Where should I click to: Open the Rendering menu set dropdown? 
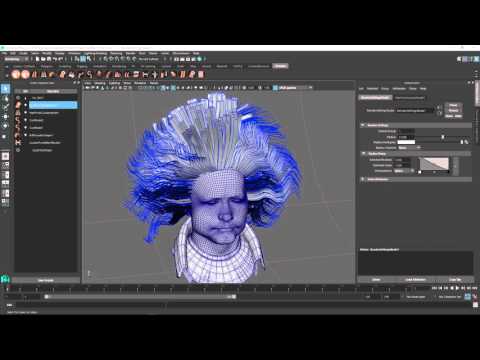pyautogui.click(x=16, y=59)
